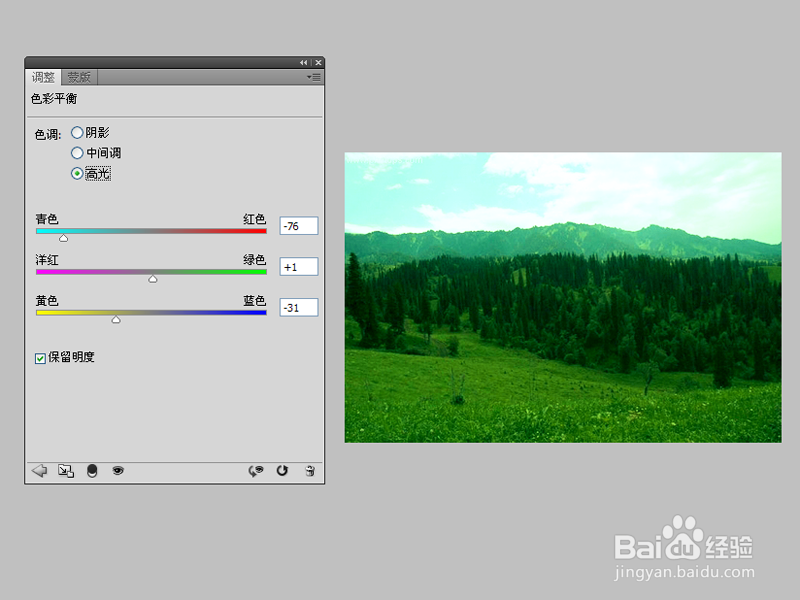Screen dimensions: 800x600
Task: Click the 绿色 label
Action: pyautogui.click(x=254, y=260)
